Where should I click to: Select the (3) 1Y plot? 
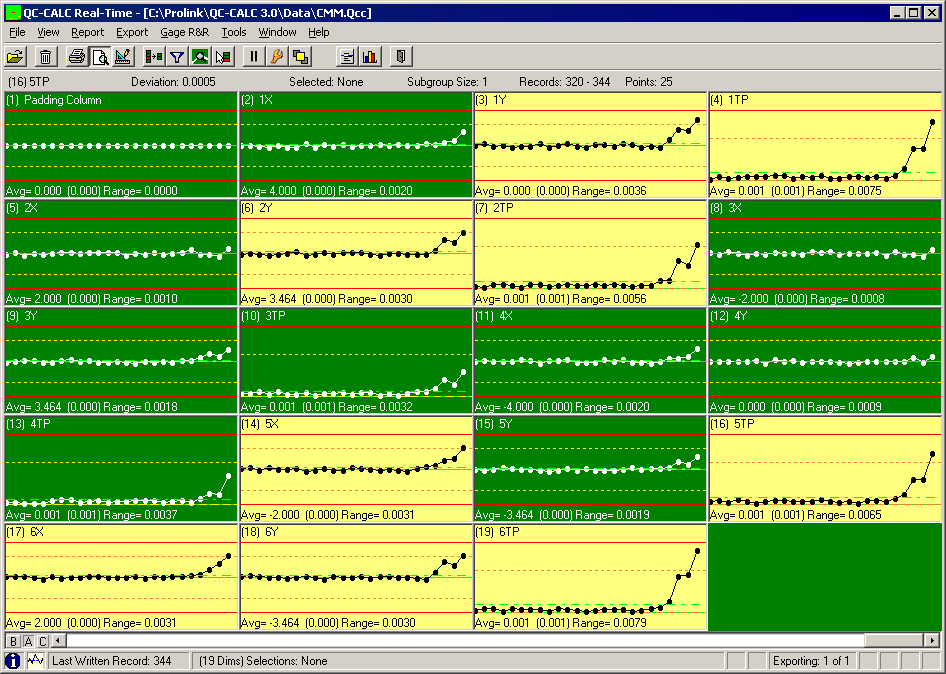point(590,145)
